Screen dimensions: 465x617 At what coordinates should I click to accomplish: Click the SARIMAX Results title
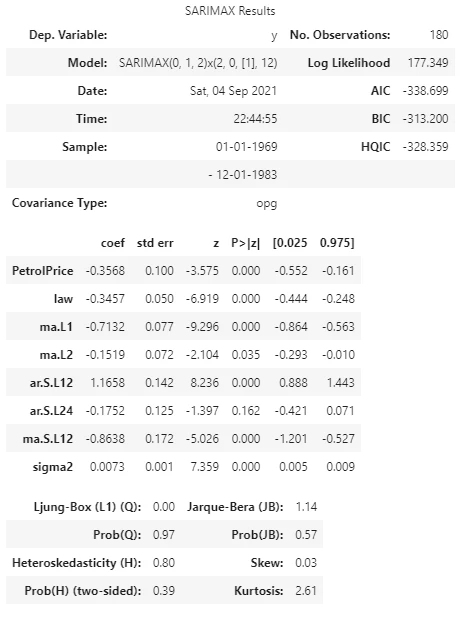230,11
